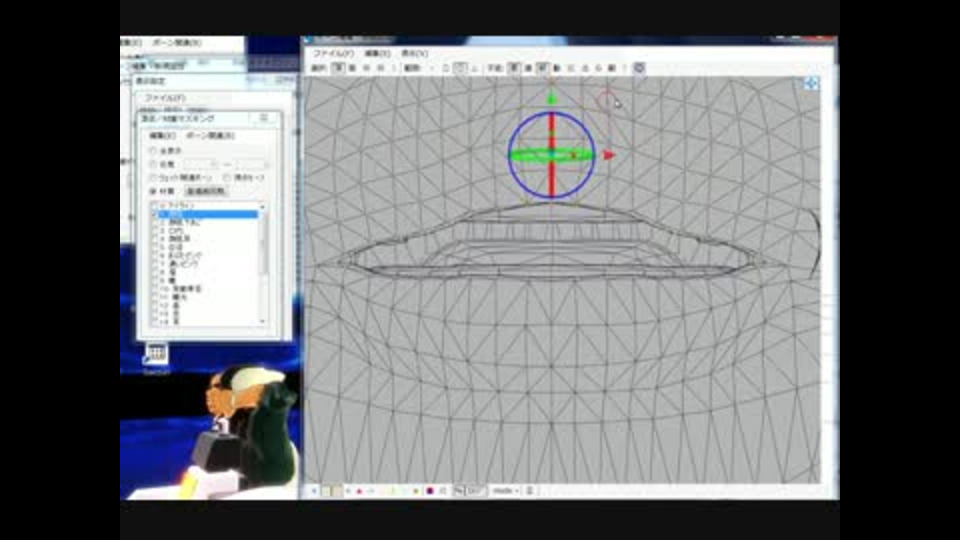This screenshot has height=540, width=960.
Task: Click the green Y-axis arrowhead of the gizmo
Action: pos(552,98)
